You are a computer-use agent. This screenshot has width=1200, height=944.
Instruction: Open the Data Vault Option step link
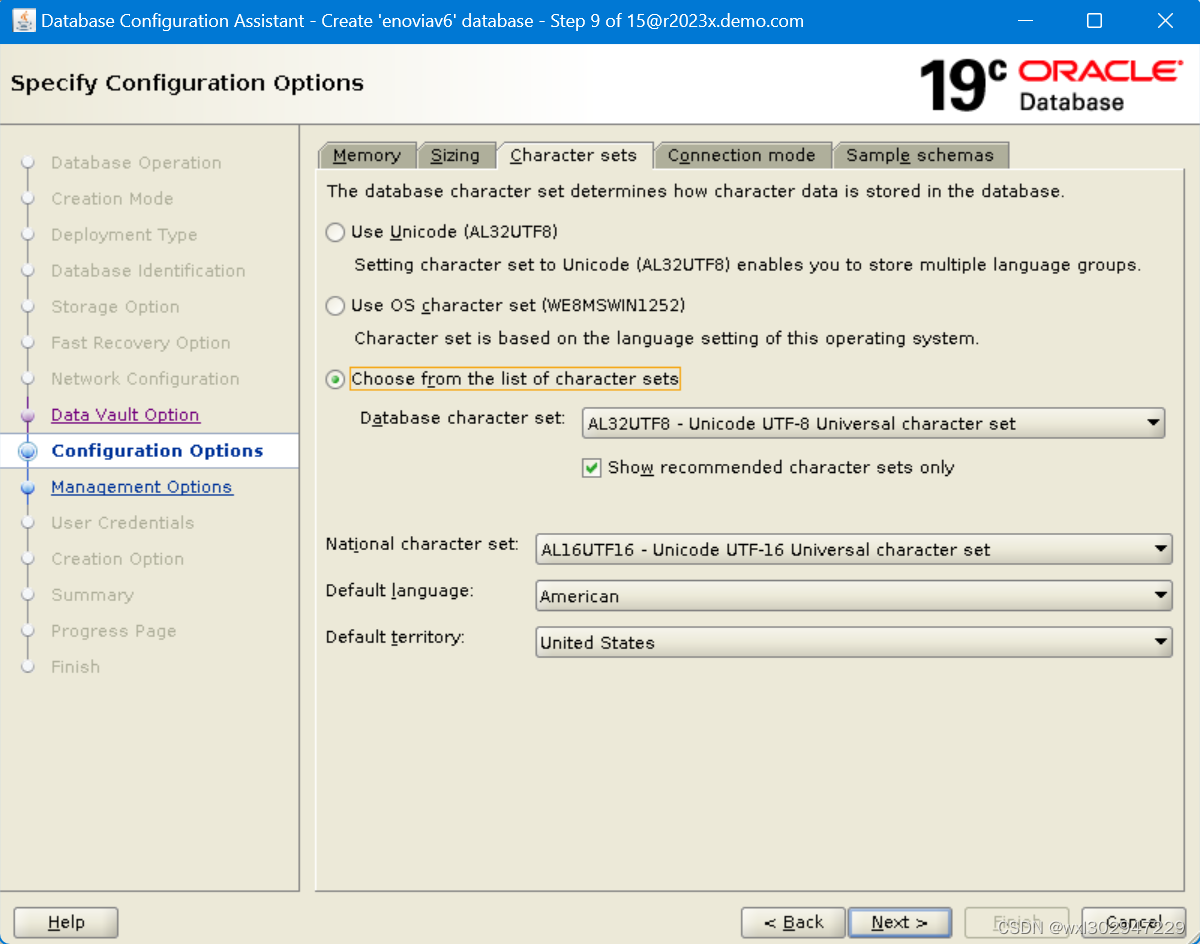125,415
